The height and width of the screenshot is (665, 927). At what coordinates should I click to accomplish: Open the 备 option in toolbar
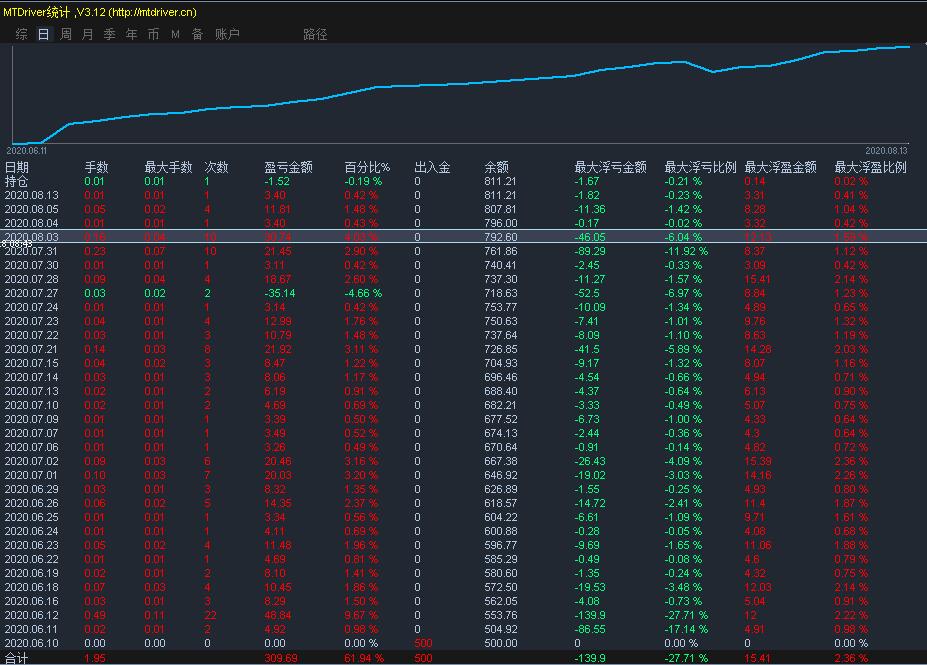196,33
